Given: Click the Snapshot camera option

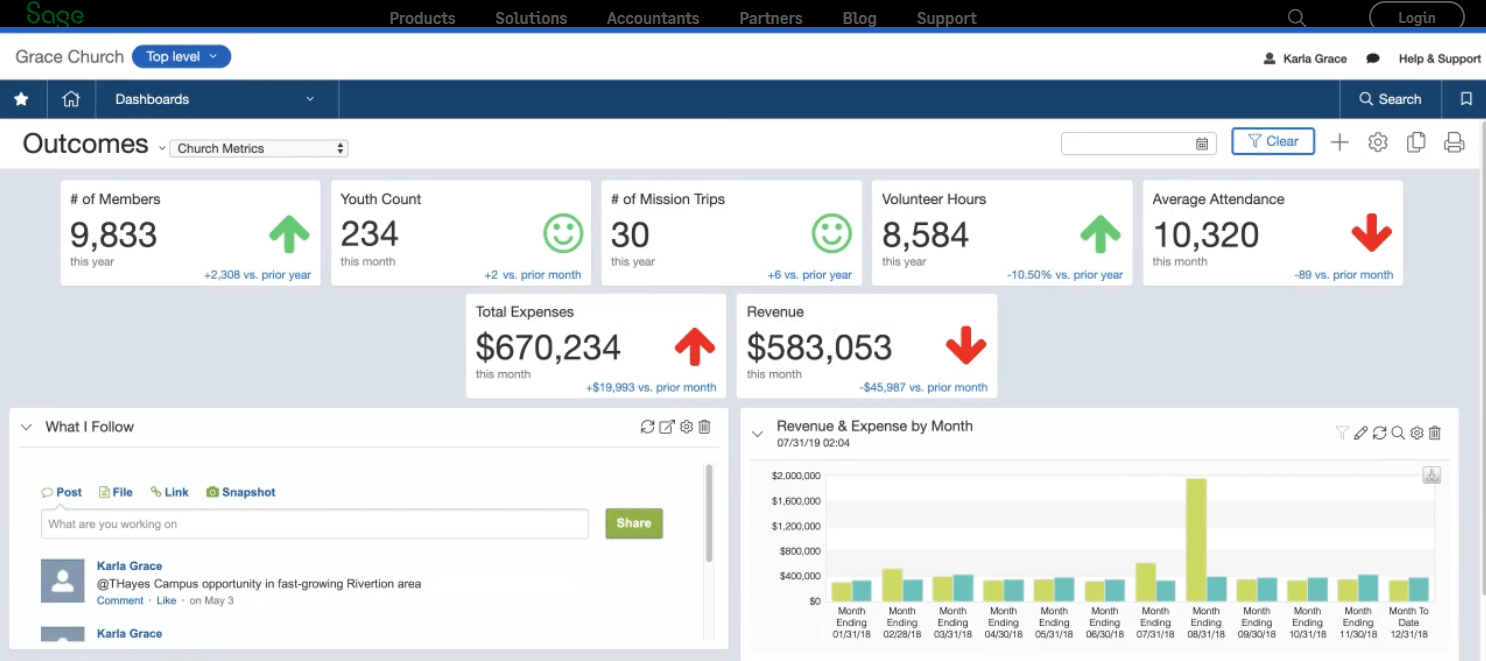Looking at the screenshot, I should 240,492.
